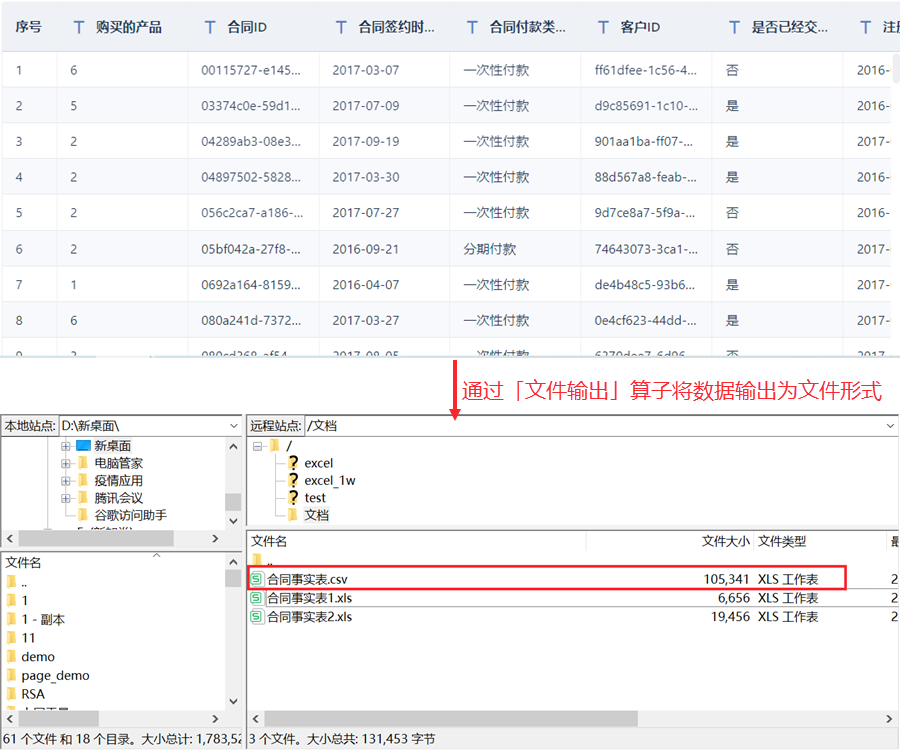Viewport: 901px width, 750px height.
Task: Click the local file list horizontal scrollbar thumb
Action: point(59,718)
